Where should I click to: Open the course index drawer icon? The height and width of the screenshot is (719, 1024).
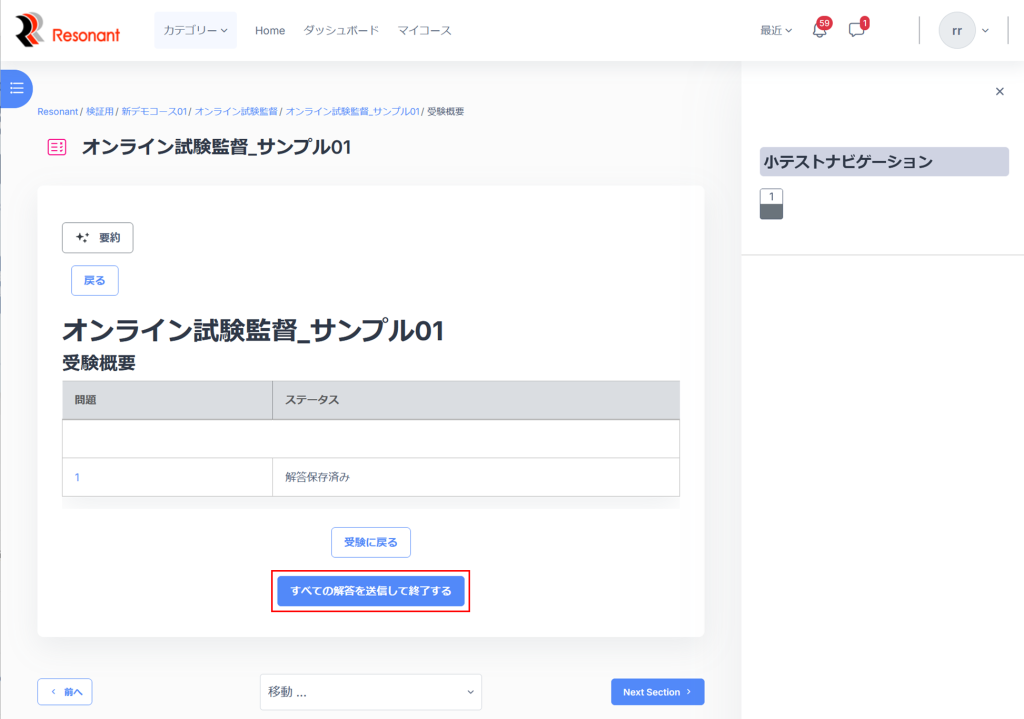coord(16,88)
